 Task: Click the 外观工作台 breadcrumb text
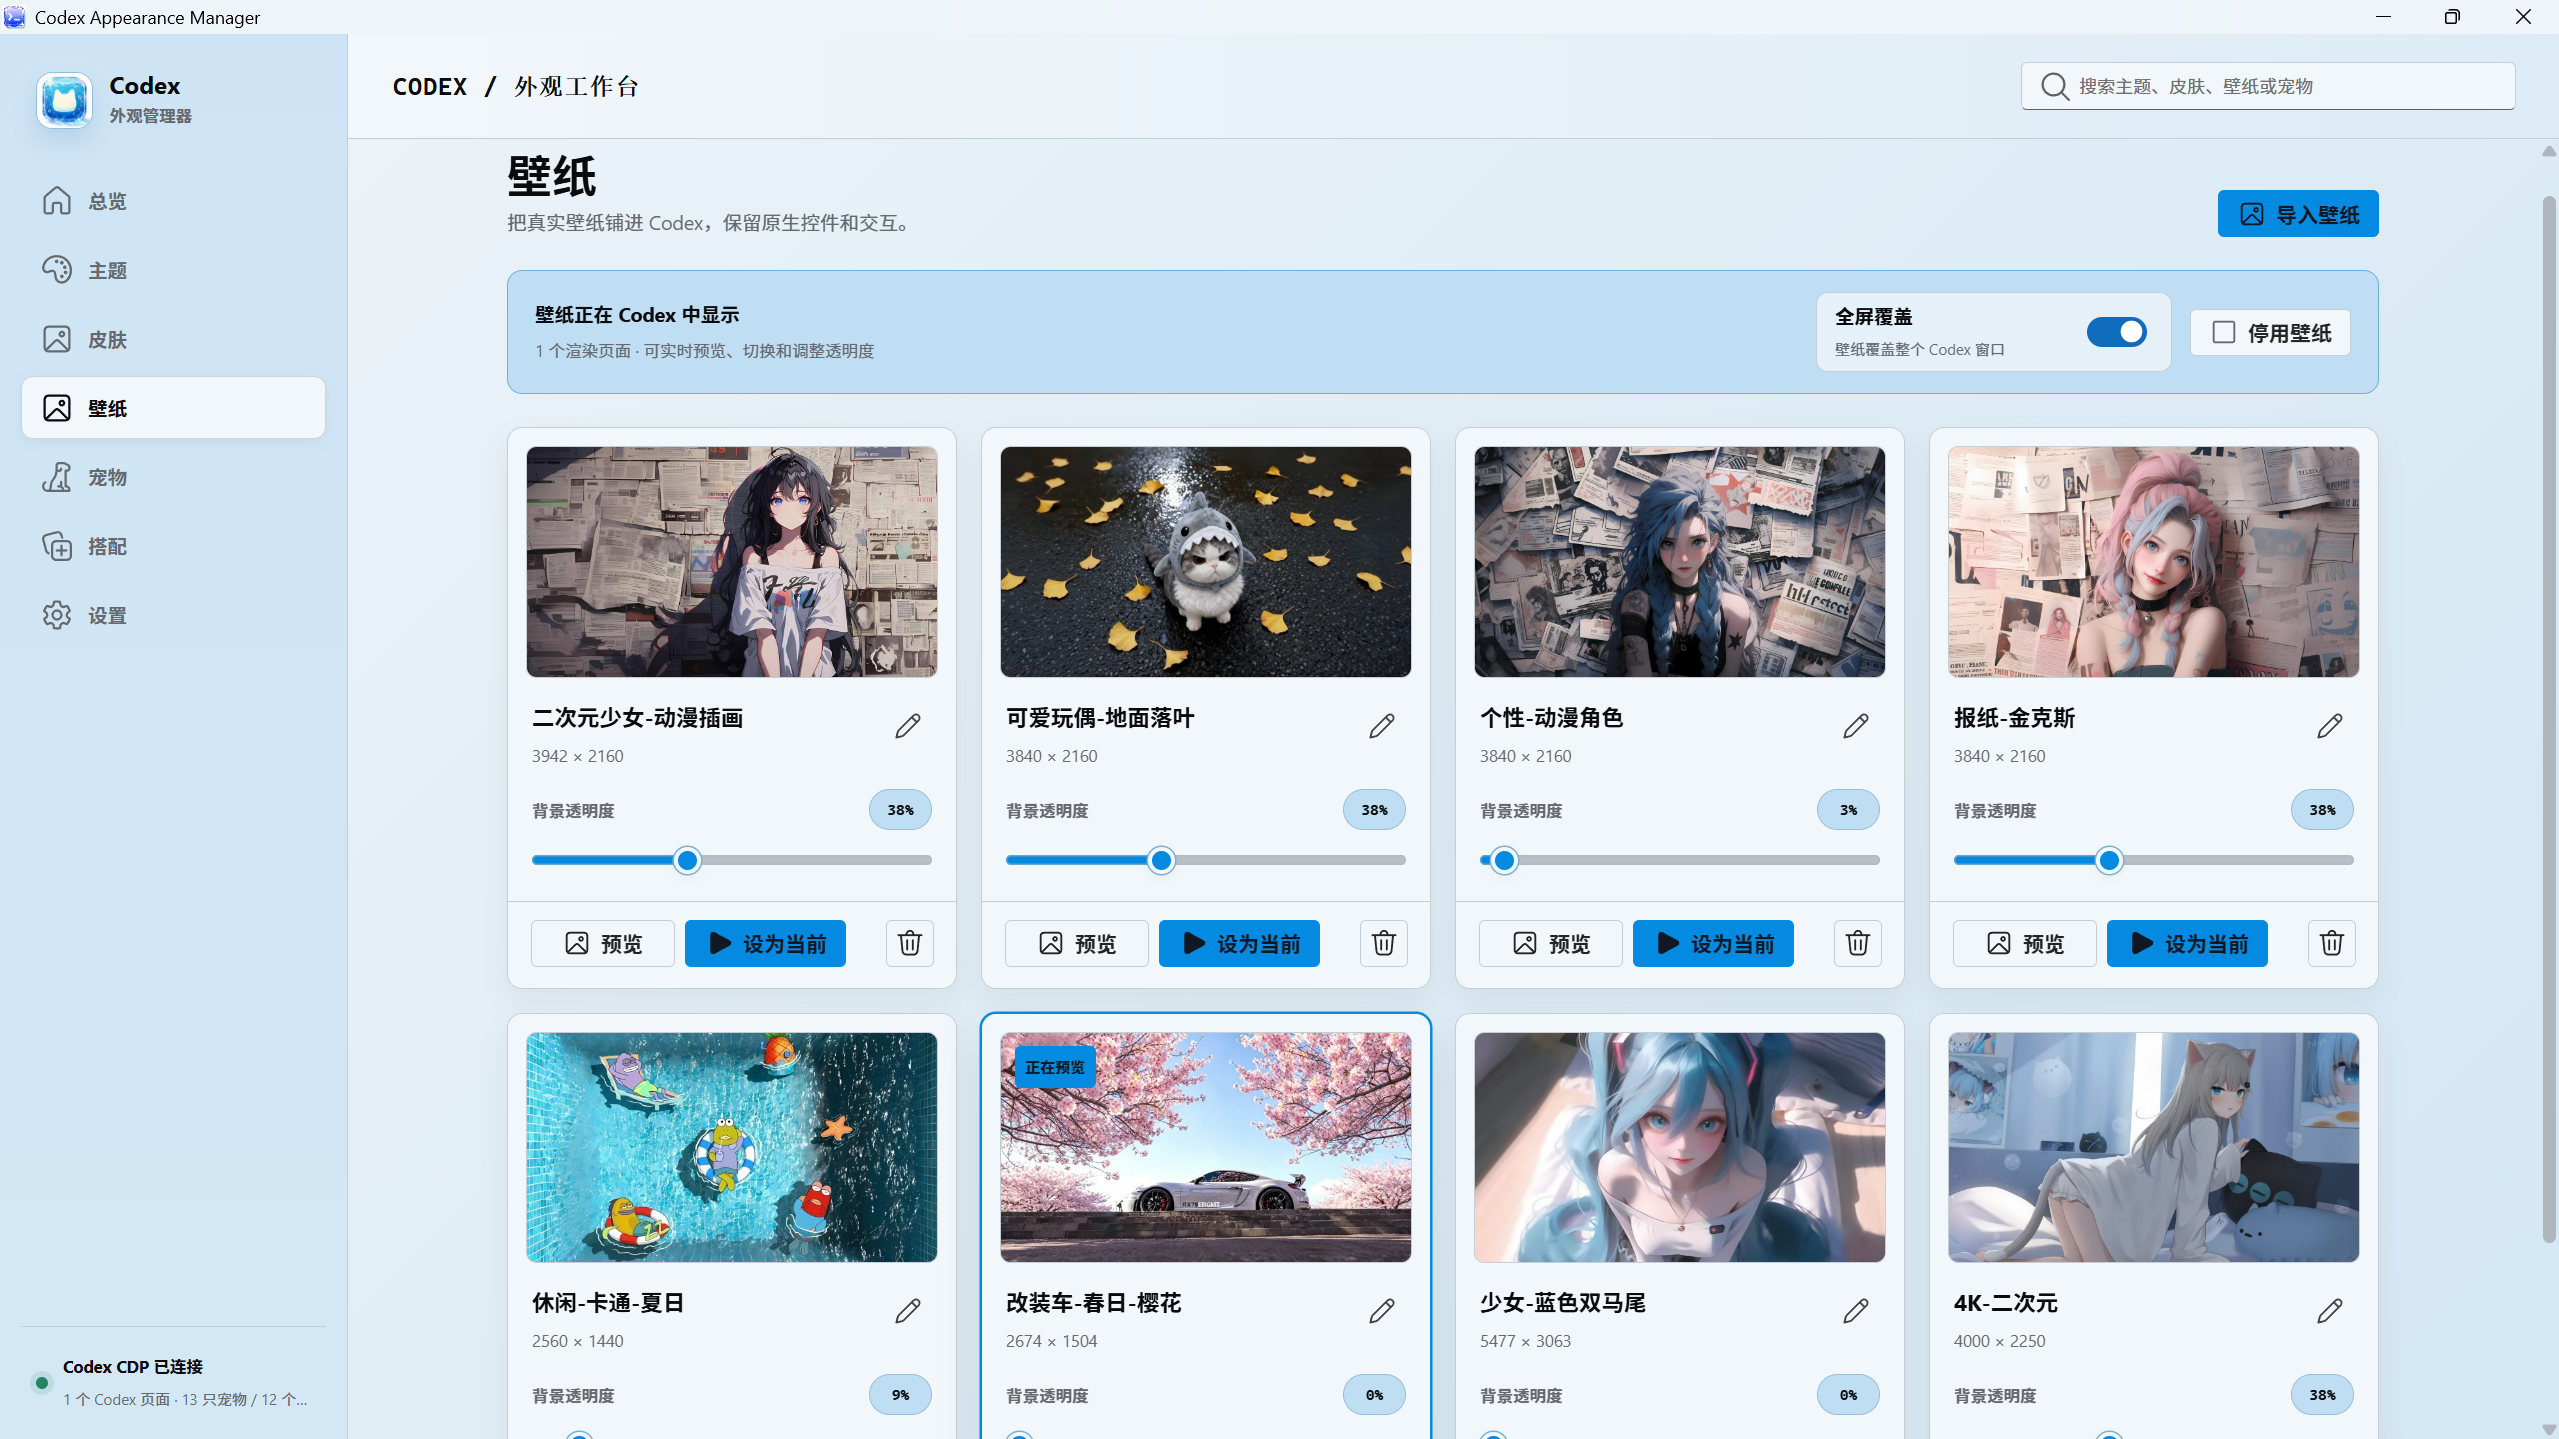[x=576, y=87]
